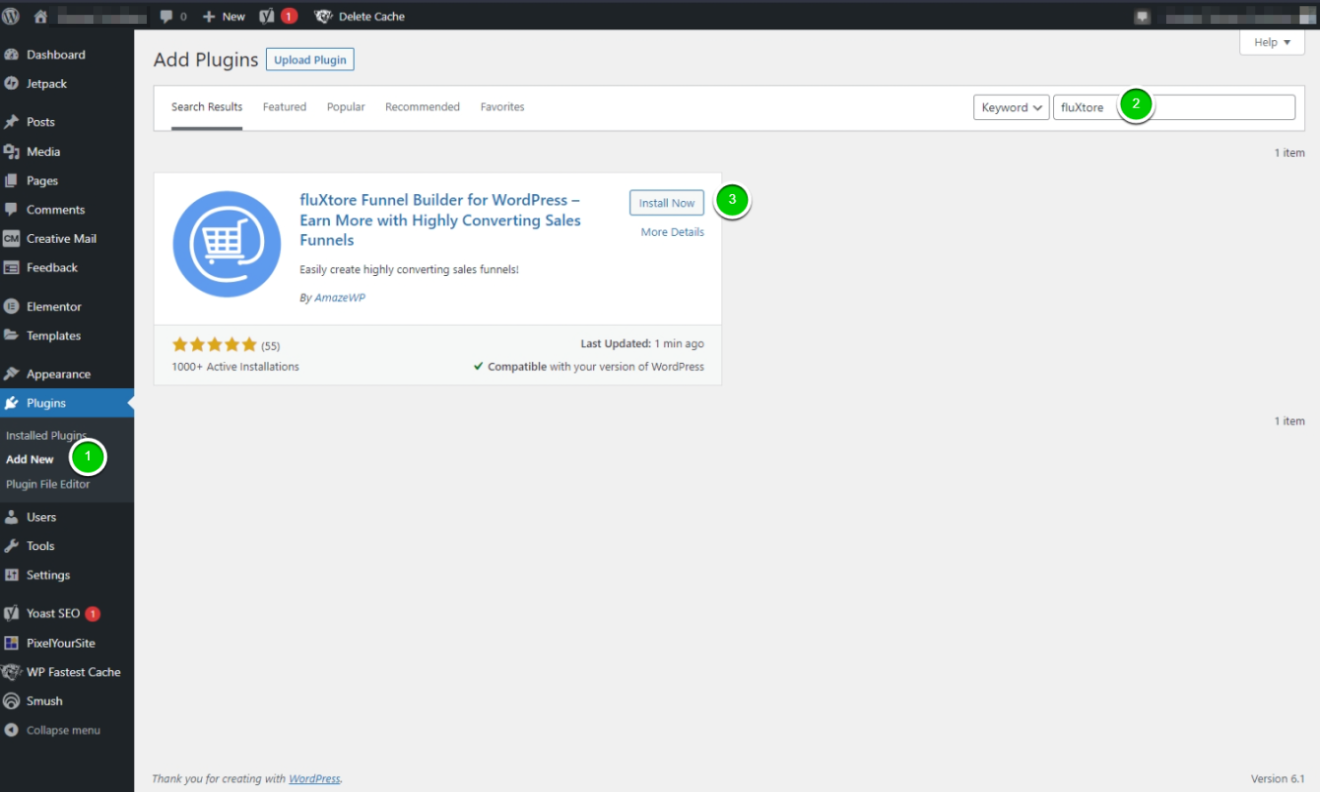Install the fluXtore Funnel Builder plugin
1320x792 pixels.
click(x=666, y=202)
